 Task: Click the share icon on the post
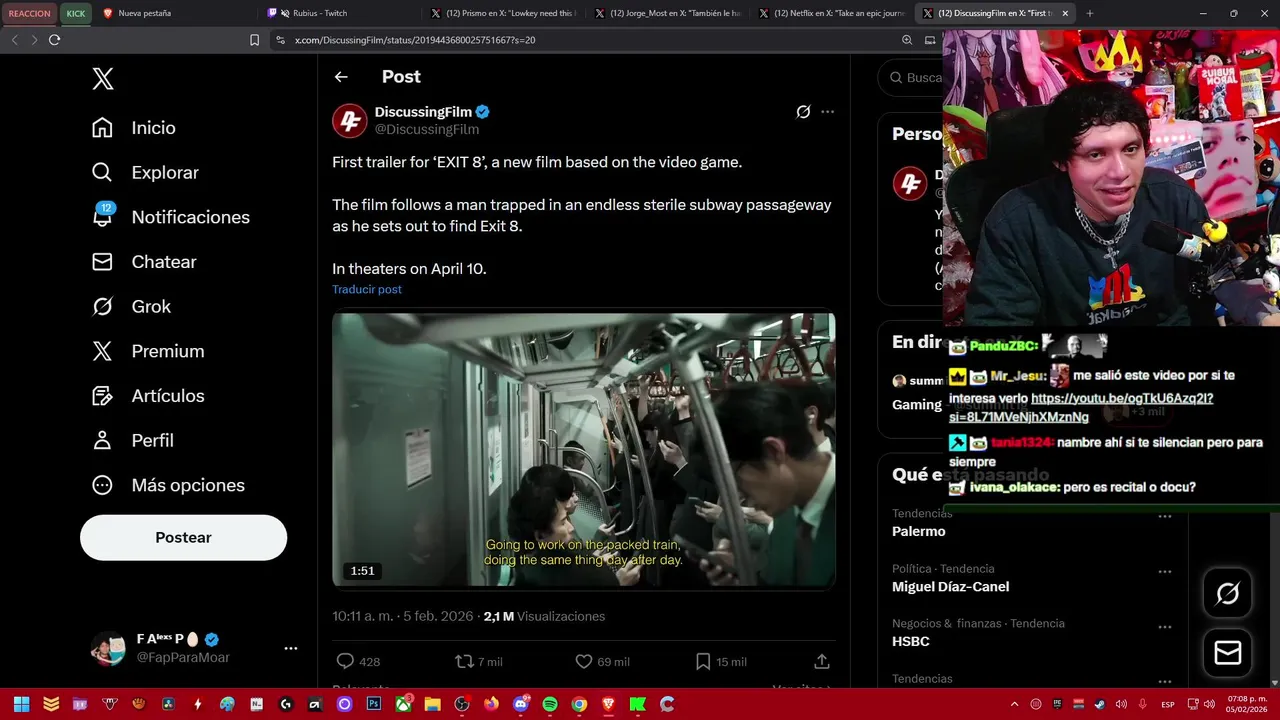[822, 662]
